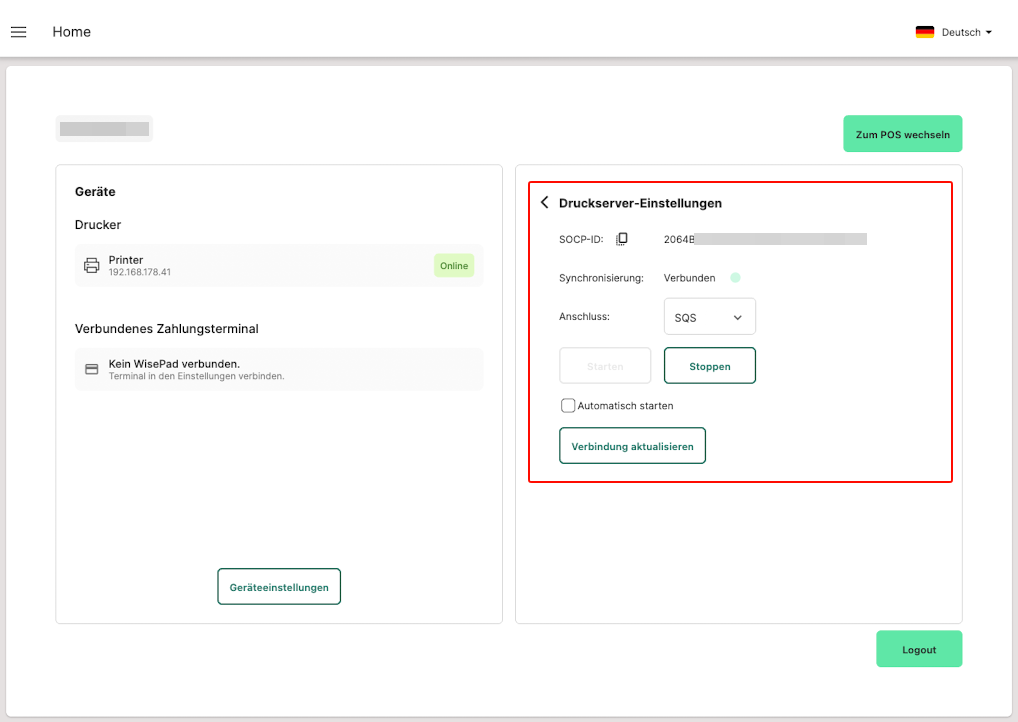Click Verbindung aktualisieren
The image size is (1018, 722).
pos(632,446)
